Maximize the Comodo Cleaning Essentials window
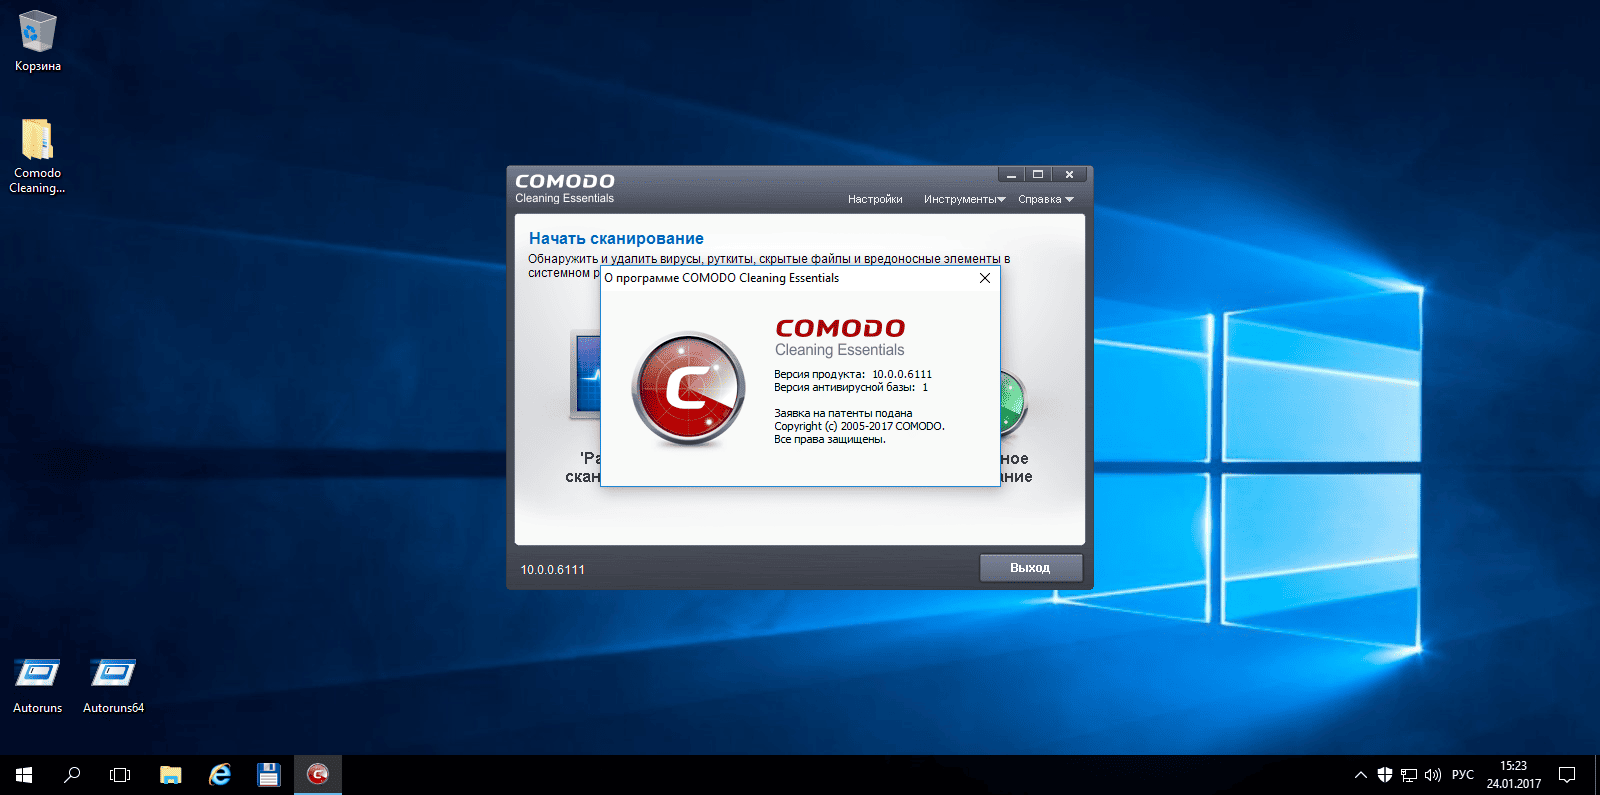Image resolution: width=1600 pixels, height=795 pixels. coord(1038,174)
